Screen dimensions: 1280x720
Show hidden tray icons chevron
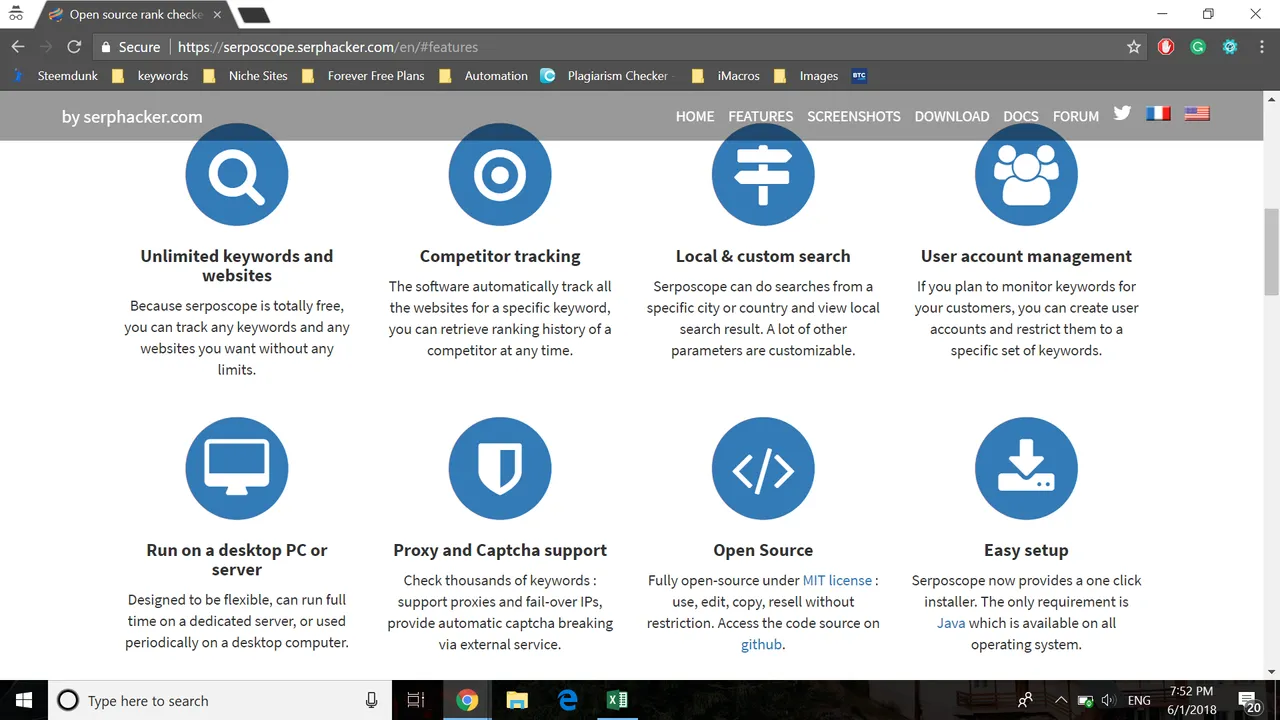(x=1061, y=700)
